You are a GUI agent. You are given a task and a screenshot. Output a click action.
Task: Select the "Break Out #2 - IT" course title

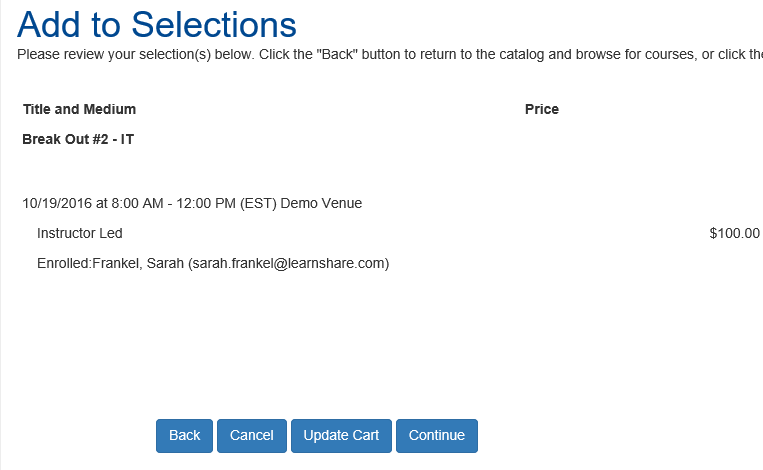pyautogui.click(x=78, y=139)
